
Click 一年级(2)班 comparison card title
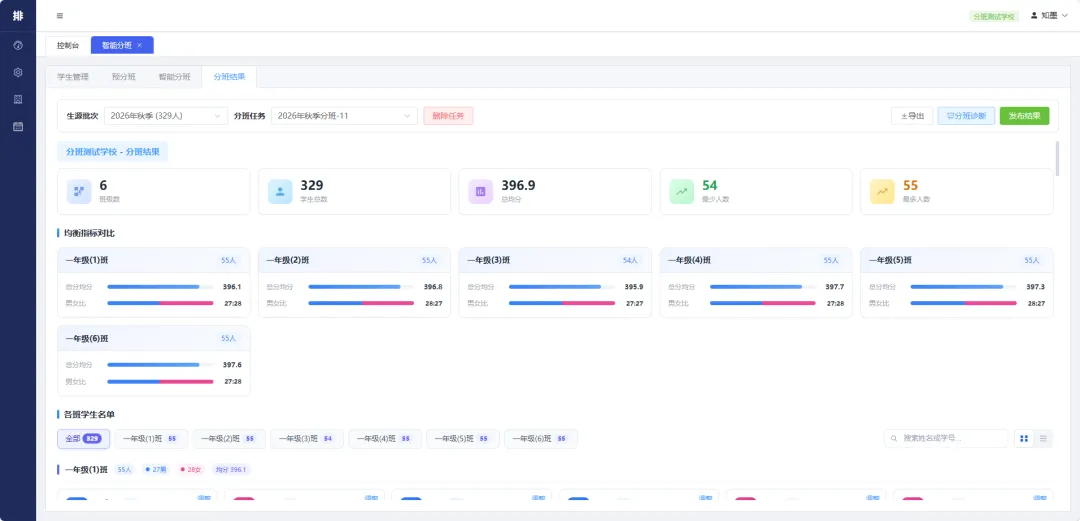click(x=288, y=260)
